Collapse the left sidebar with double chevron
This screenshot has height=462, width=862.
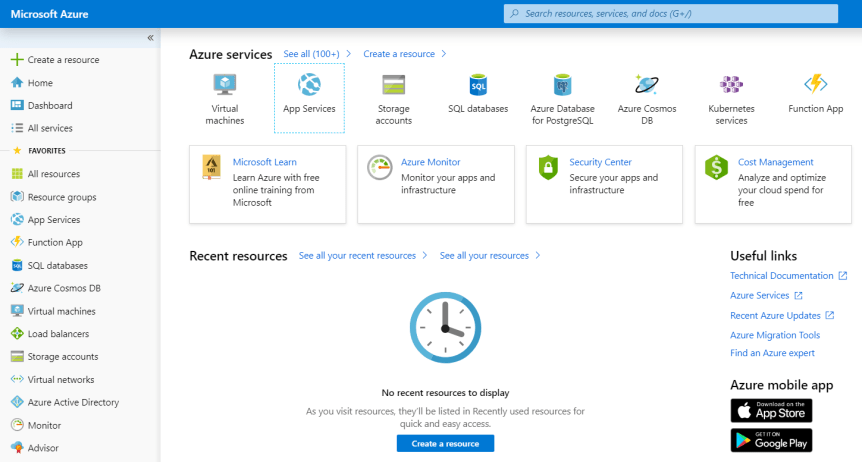point(150,37)
